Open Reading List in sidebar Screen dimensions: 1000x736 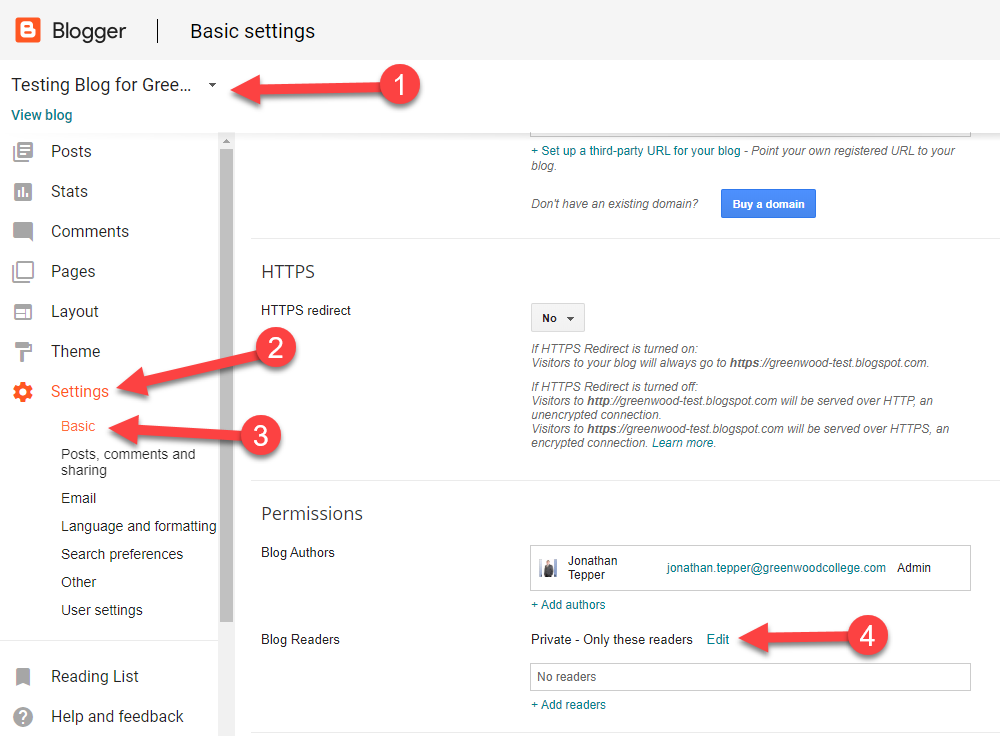[94, 677]
